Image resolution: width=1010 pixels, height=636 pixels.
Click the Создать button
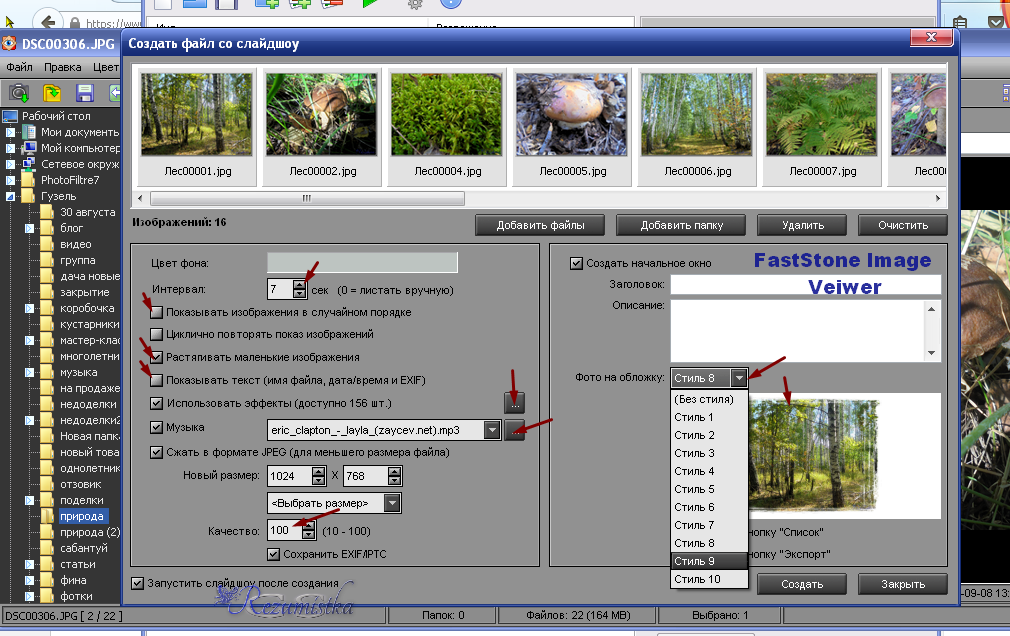802,584
